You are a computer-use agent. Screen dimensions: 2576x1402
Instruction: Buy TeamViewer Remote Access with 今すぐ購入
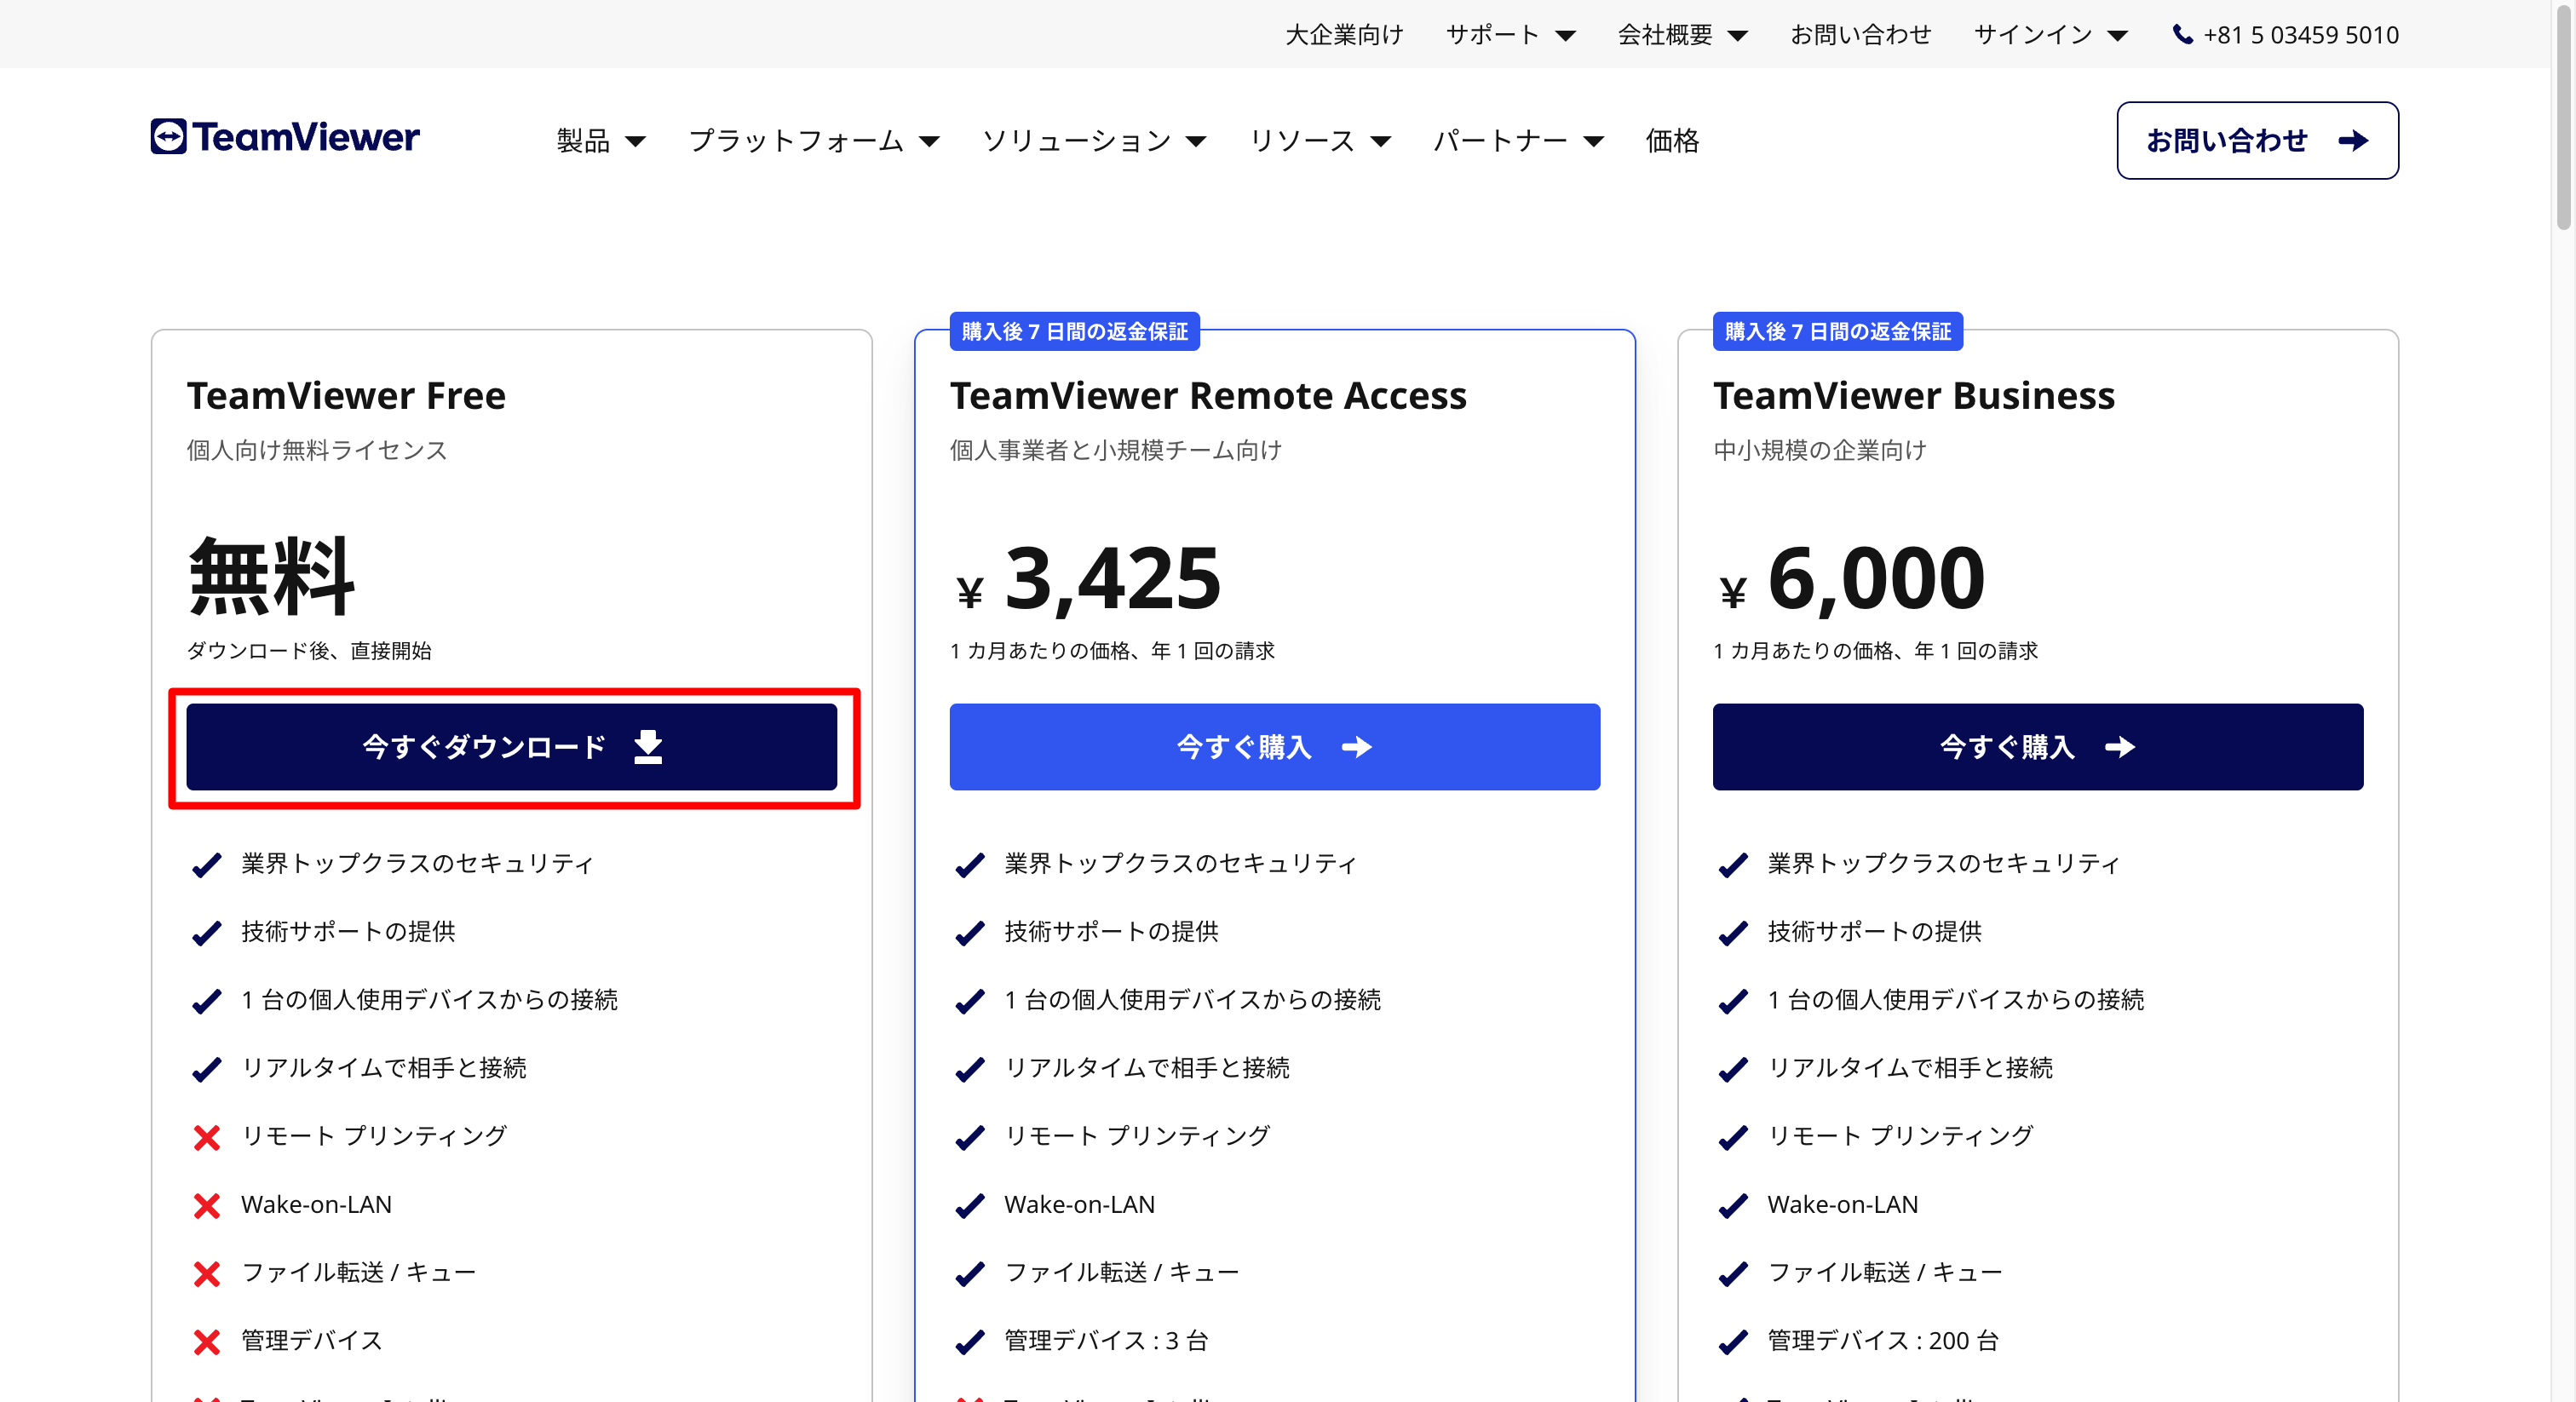[x=1274, y=747]
